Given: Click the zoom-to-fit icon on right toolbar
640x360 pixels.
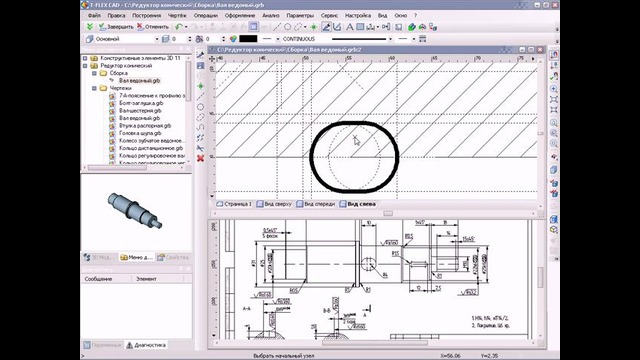Looking at the screenshot, I should click(554, 100).
